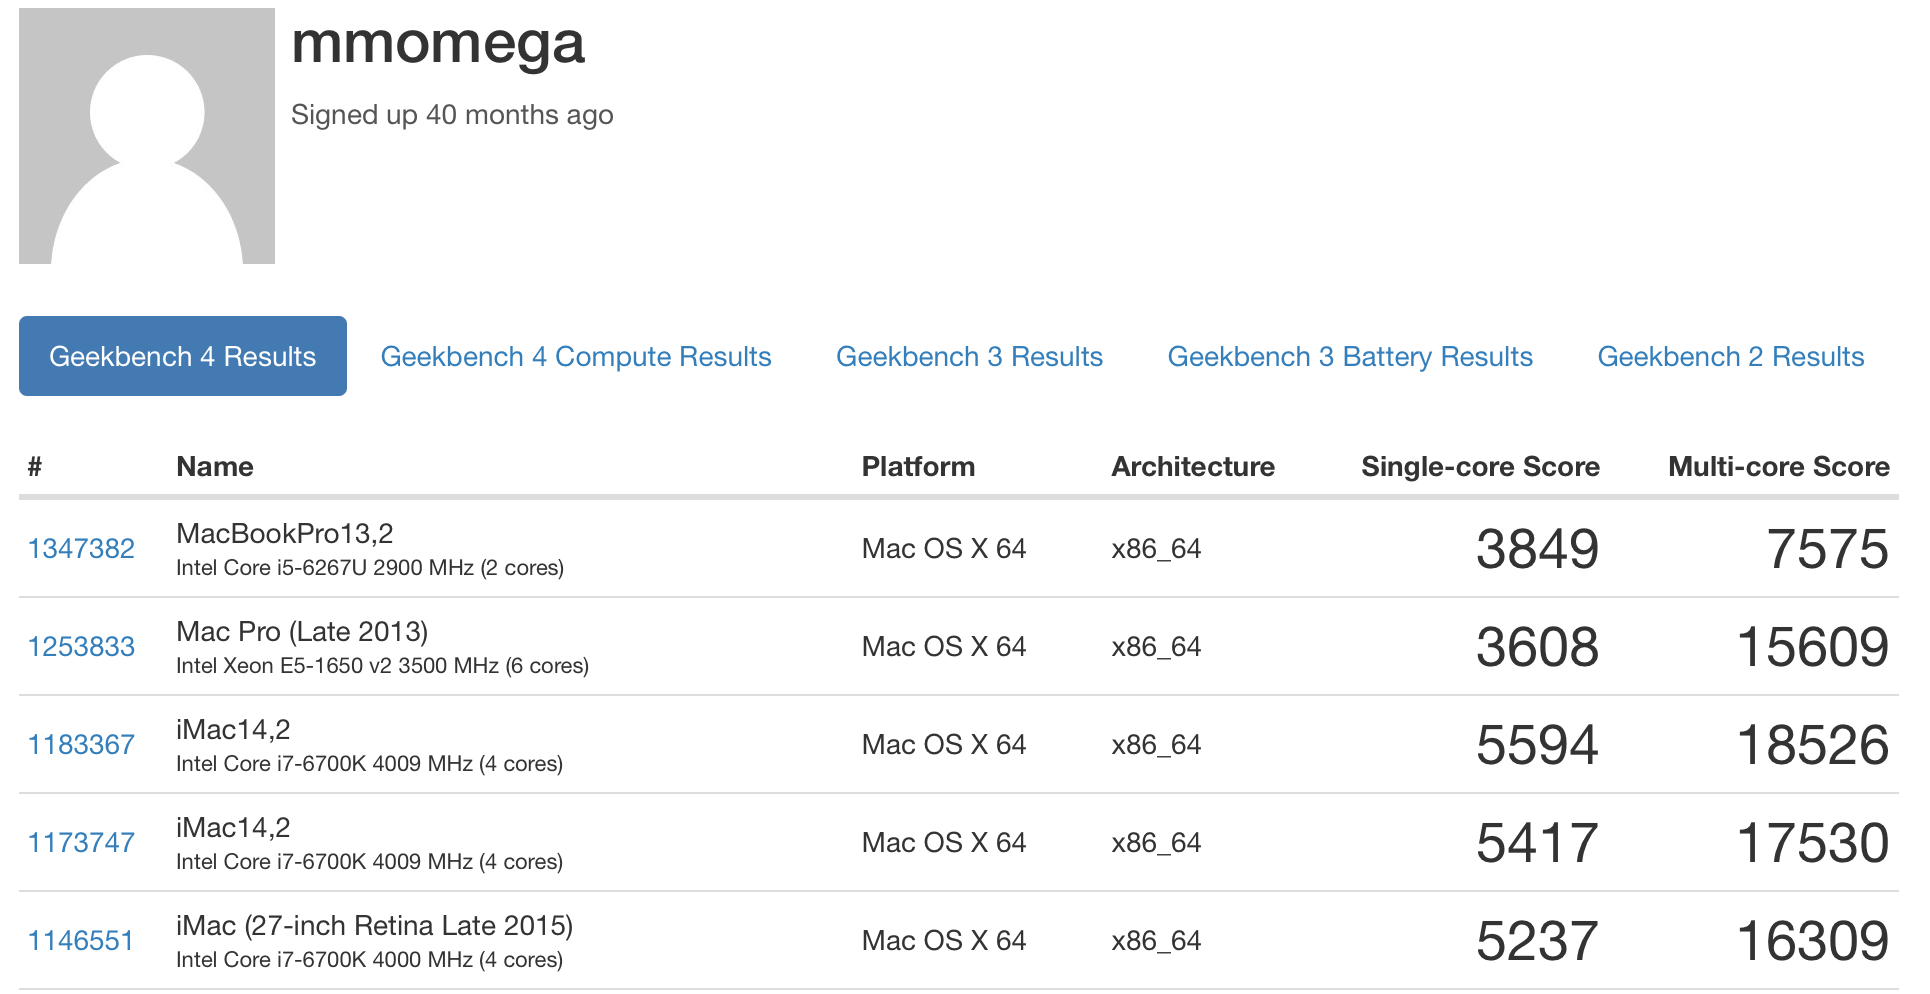Click the Multi-core Score column header
The height and width of the screenshot is (994, 1930).
[1779, 467]
